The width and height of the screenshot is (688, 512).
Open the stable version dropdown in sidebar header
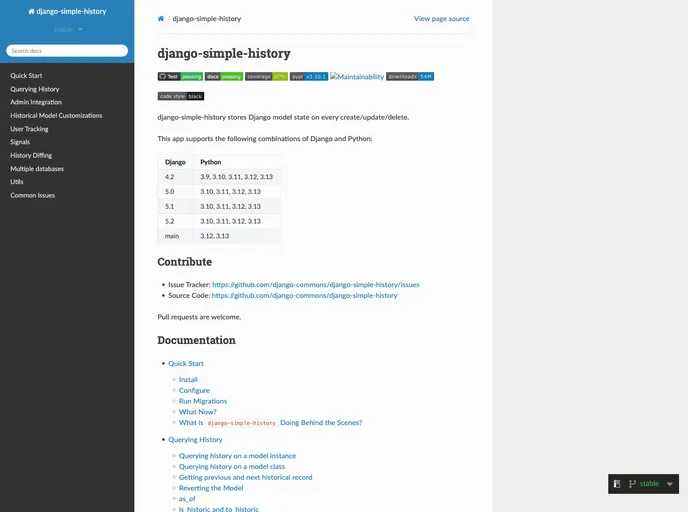(68, 29)
